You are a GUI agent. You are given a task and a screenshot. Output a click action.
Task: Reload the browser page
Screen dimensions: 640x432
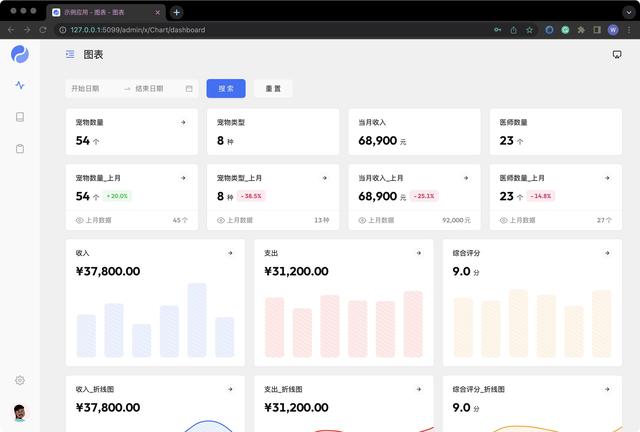tap(43, 30)
